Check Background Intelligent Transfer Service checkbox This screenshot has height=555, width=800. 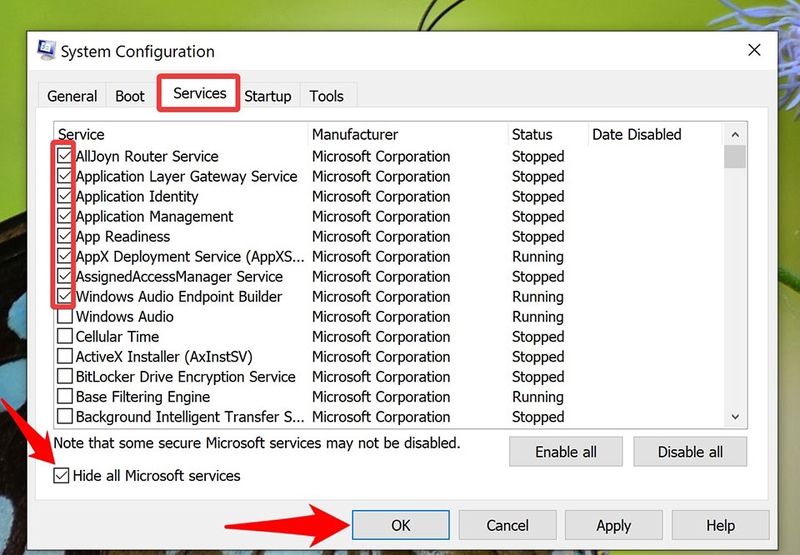64,416
